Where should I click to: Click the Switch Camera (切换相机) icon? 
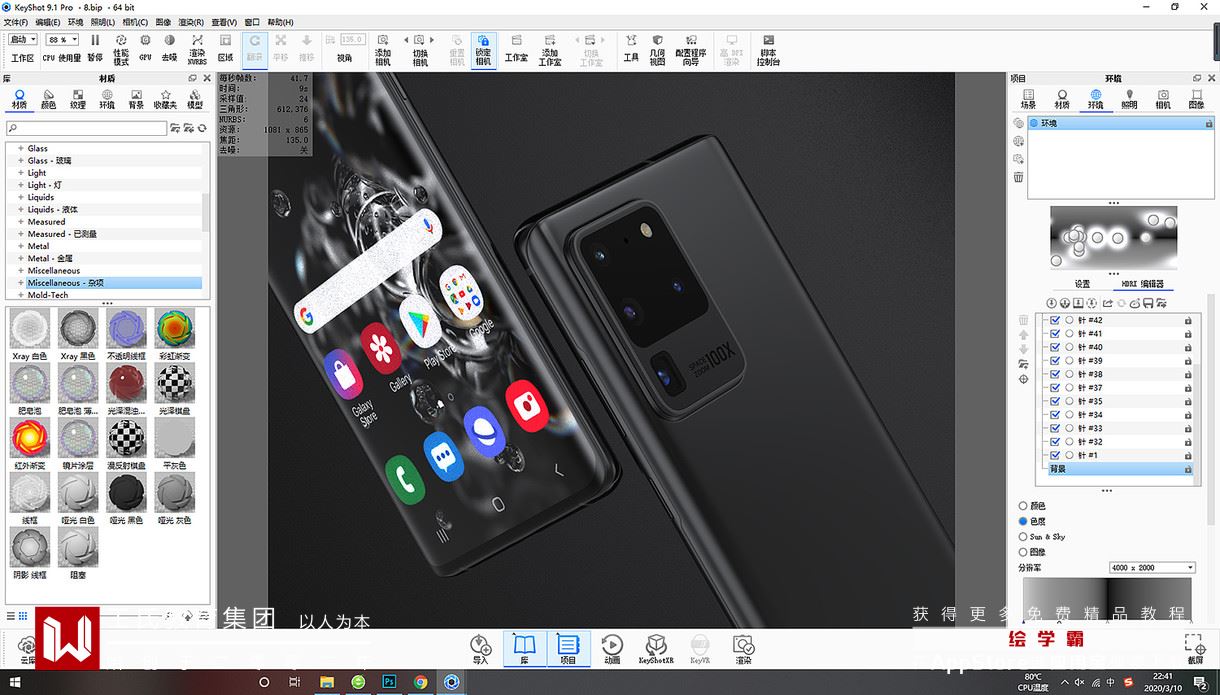pyautogui.click(x=420, y=50)
